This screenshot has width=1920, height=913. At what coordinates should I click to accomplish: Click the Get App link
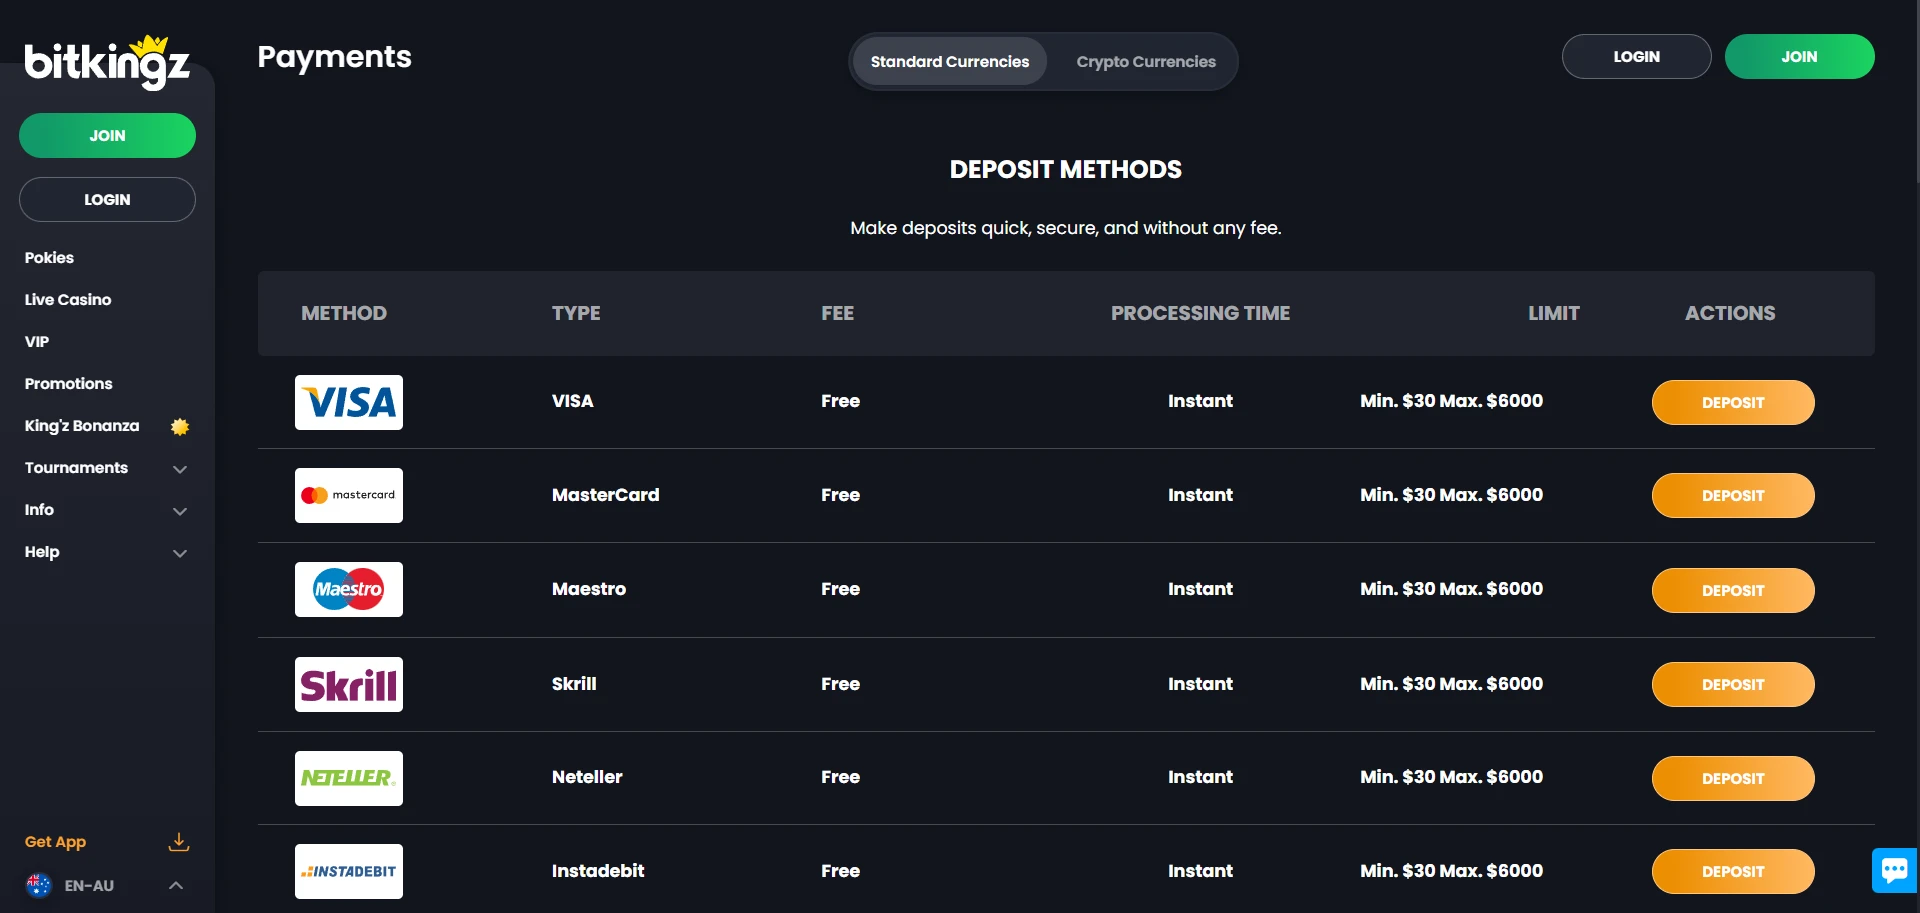[55, 842]
